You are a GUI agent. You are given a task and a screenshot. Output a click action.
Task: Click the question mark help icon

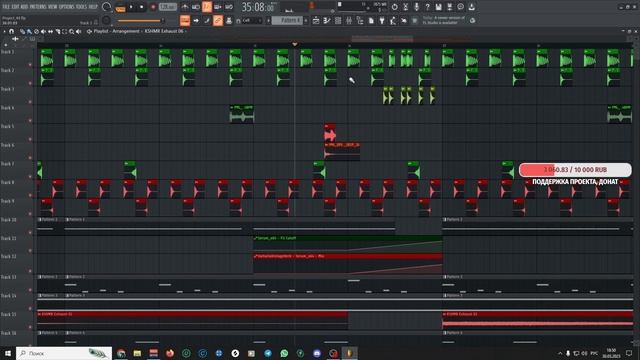[x=427, y=7]
